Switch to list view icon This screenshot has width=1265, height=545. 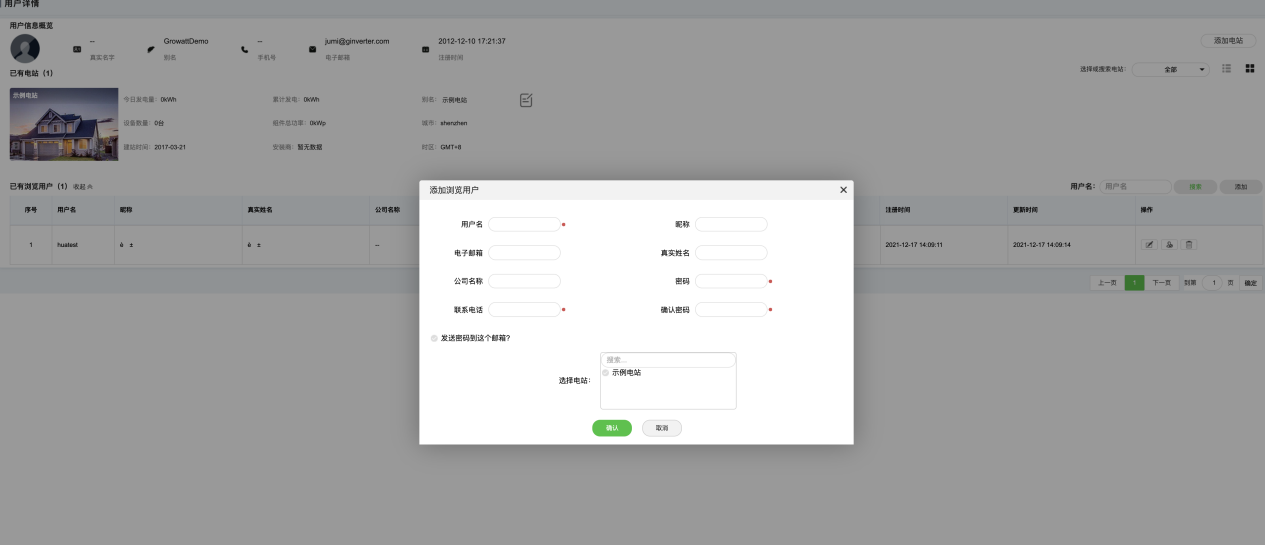click(1226, 69)
